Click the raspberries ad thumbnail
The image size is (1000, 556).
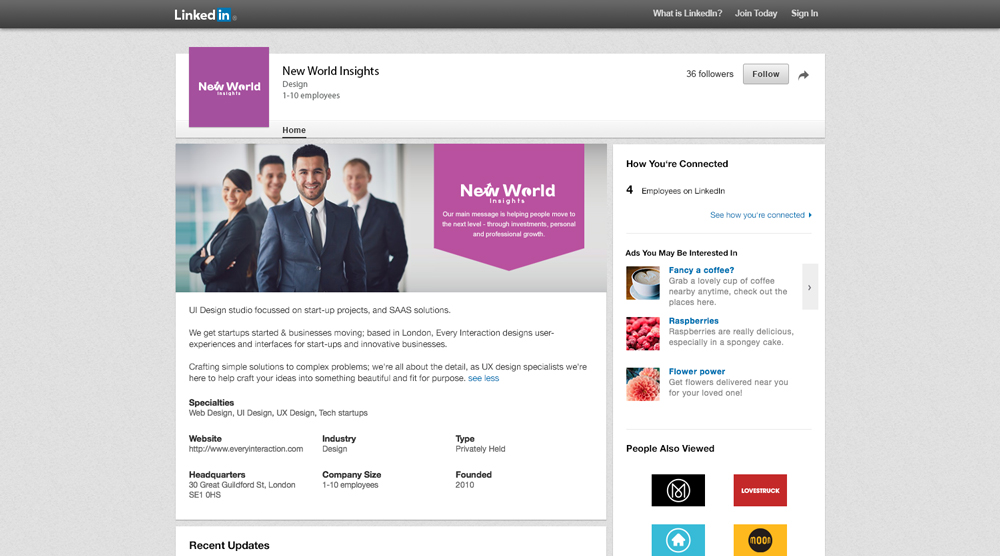(x=643, y=333)
